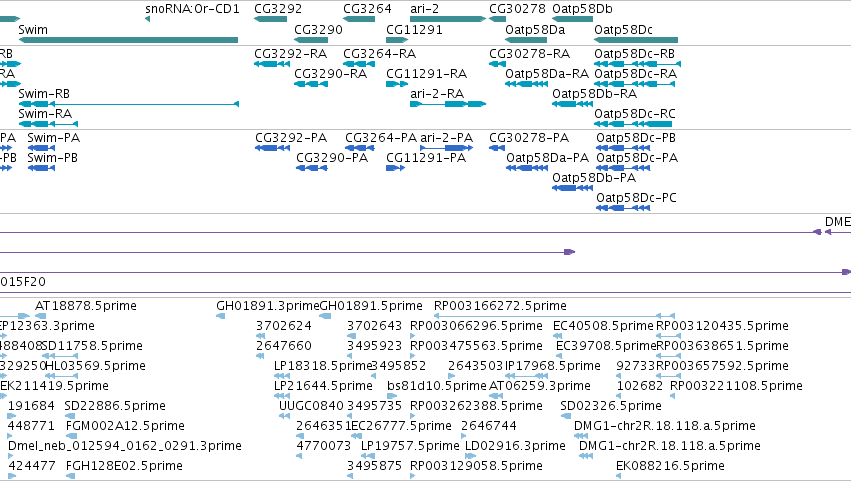The height and width of the screenshot is (481, 851).
Task: Click the Swim-RA transcript label
Action: [x=45, y=114]
